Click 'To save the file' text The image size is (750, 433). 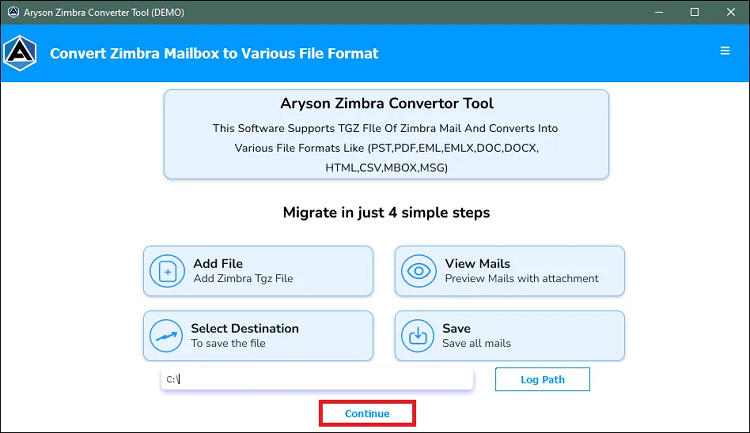[x=228, y=343]
